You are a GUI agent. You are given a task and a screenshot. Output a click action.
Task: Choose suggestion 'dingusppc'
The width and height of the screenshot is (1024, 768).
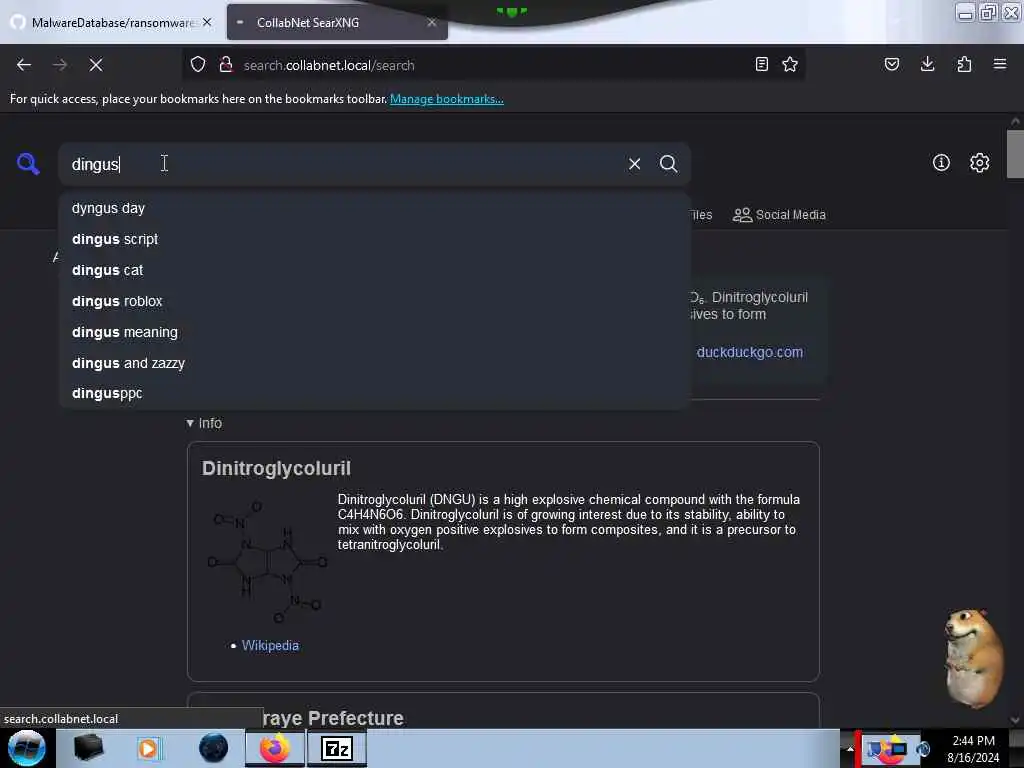(375, 393)
